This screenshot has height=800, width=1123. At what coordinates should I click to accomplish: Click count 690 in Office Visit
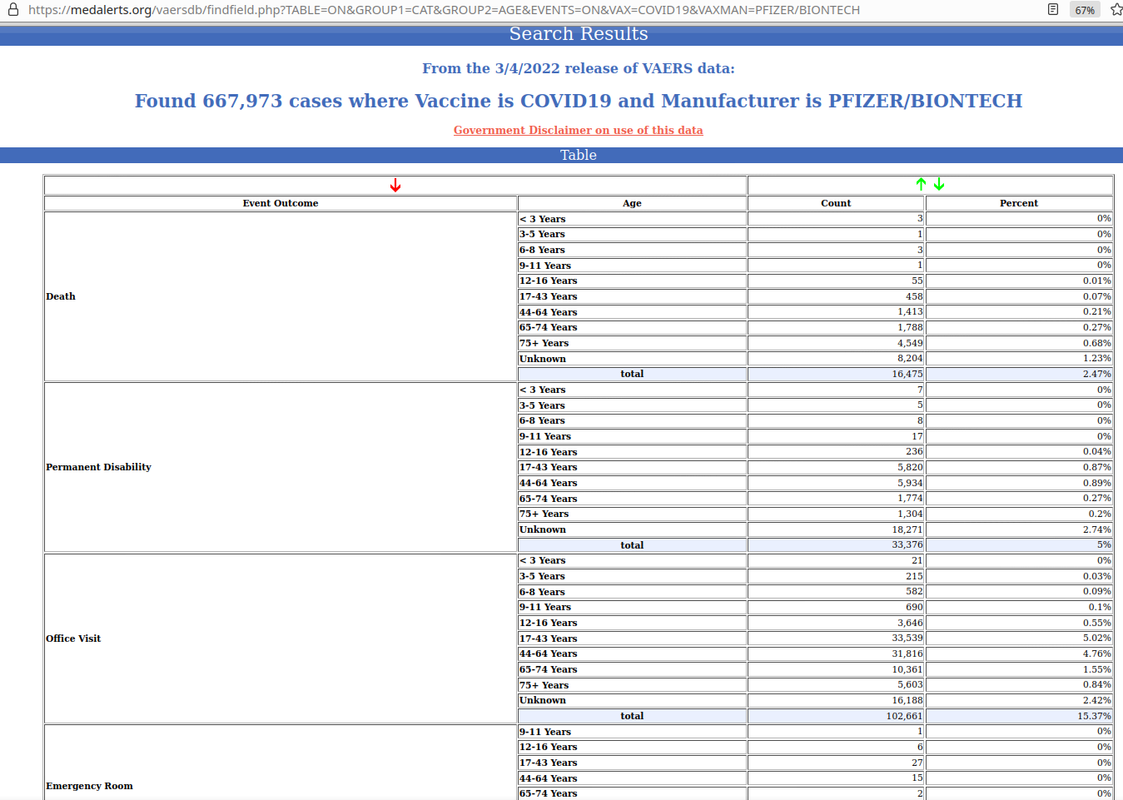pyautogui.click(x=836, y=607)
